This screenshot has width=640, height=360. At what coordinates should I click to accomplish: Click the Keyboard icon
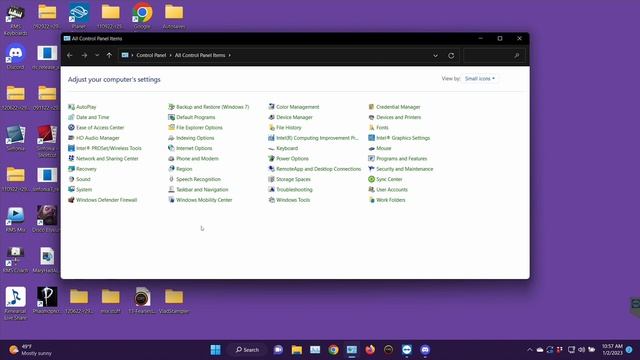271,148
